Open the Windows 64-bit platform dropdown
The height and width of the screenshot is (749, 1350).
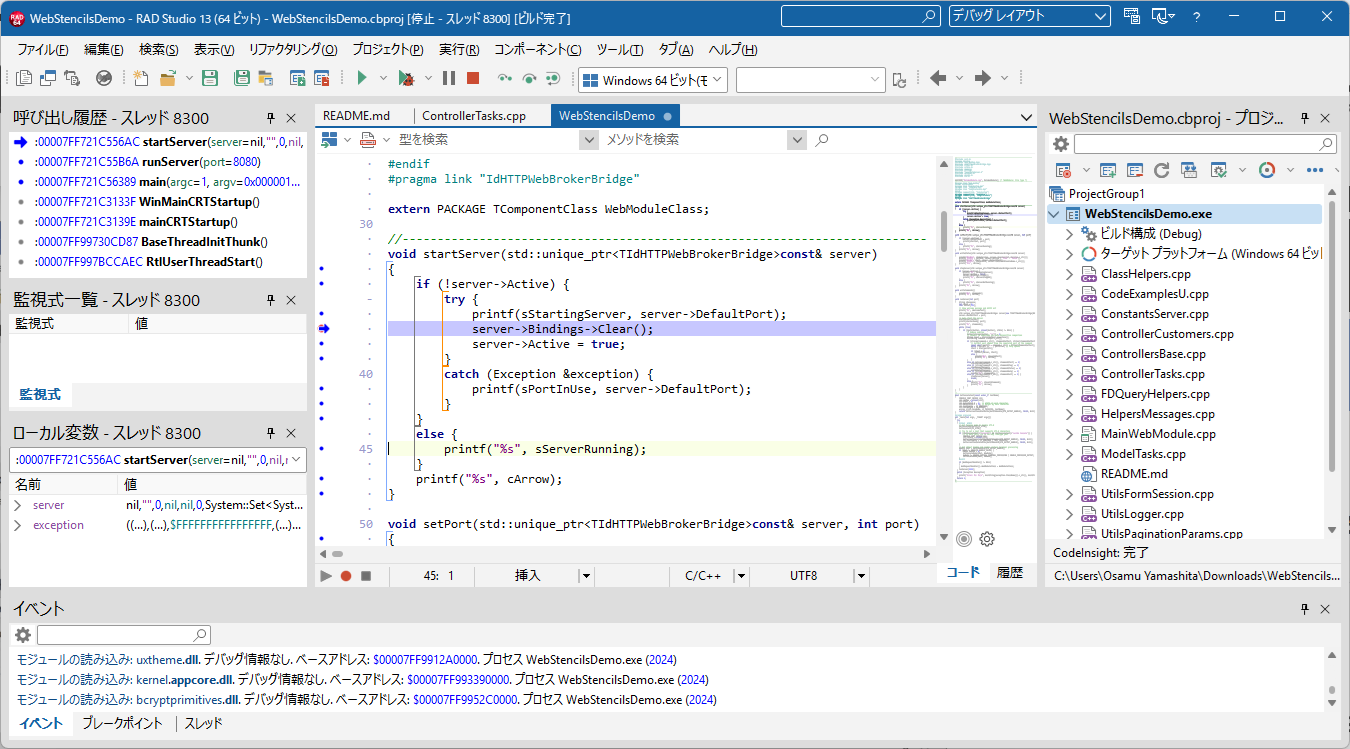(718, 79)
